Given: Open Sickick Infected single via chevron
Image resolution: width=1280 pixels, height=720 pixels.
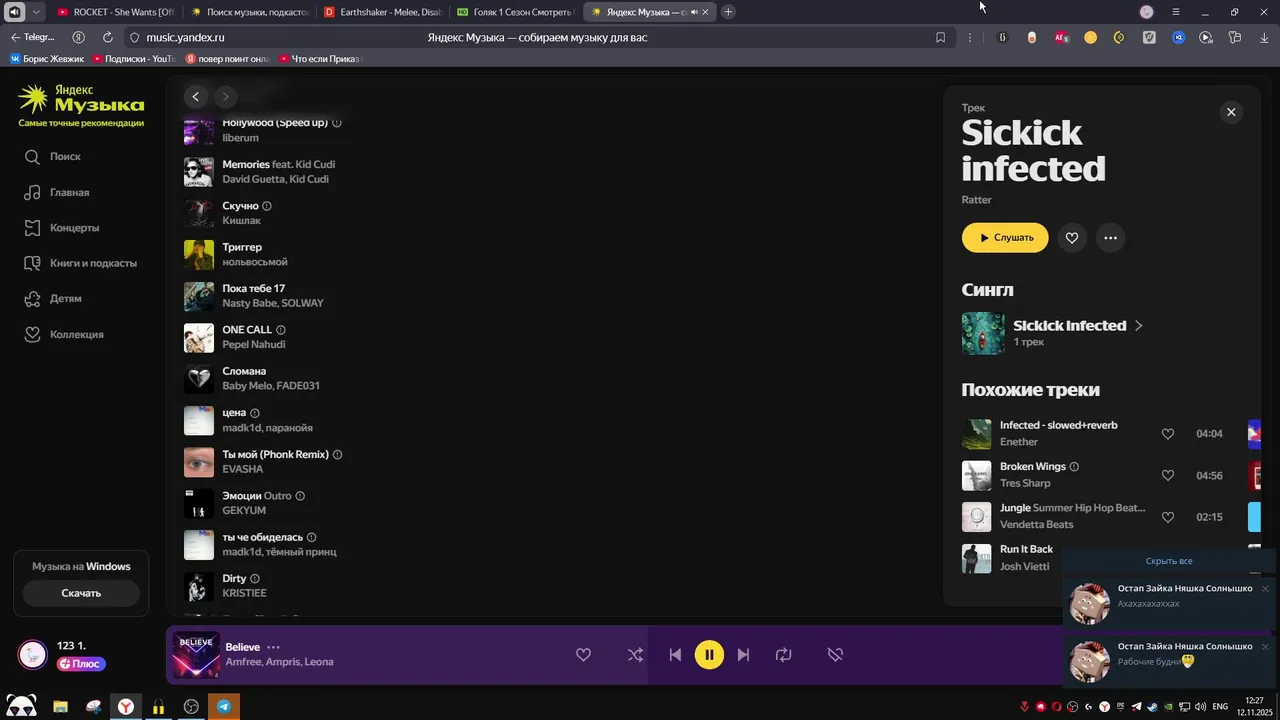Looking at the screenshot, I should [x=1138, y=326].
